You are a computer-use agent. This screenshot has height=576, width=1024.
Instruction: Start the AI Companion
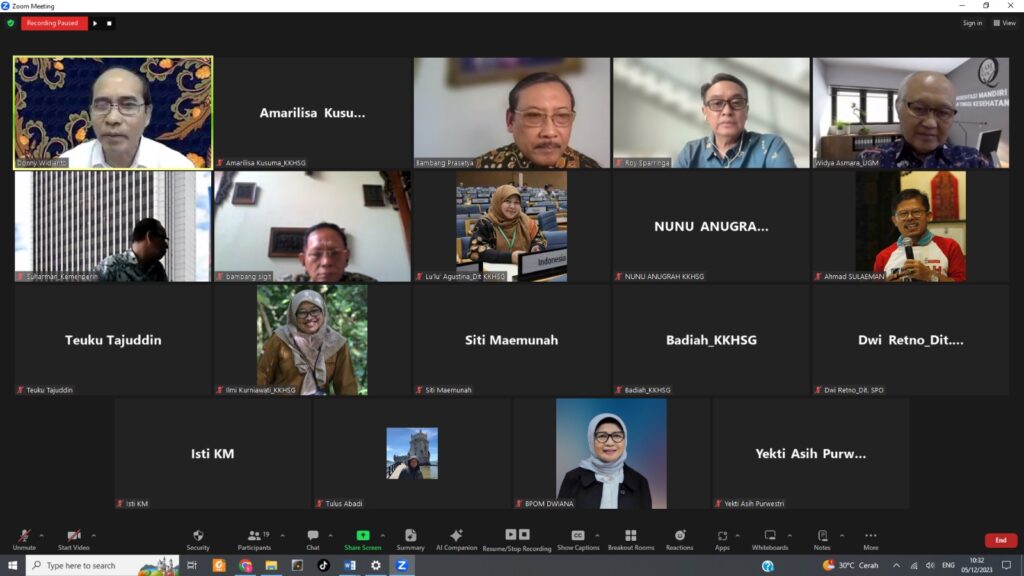(x=456, y=539)
